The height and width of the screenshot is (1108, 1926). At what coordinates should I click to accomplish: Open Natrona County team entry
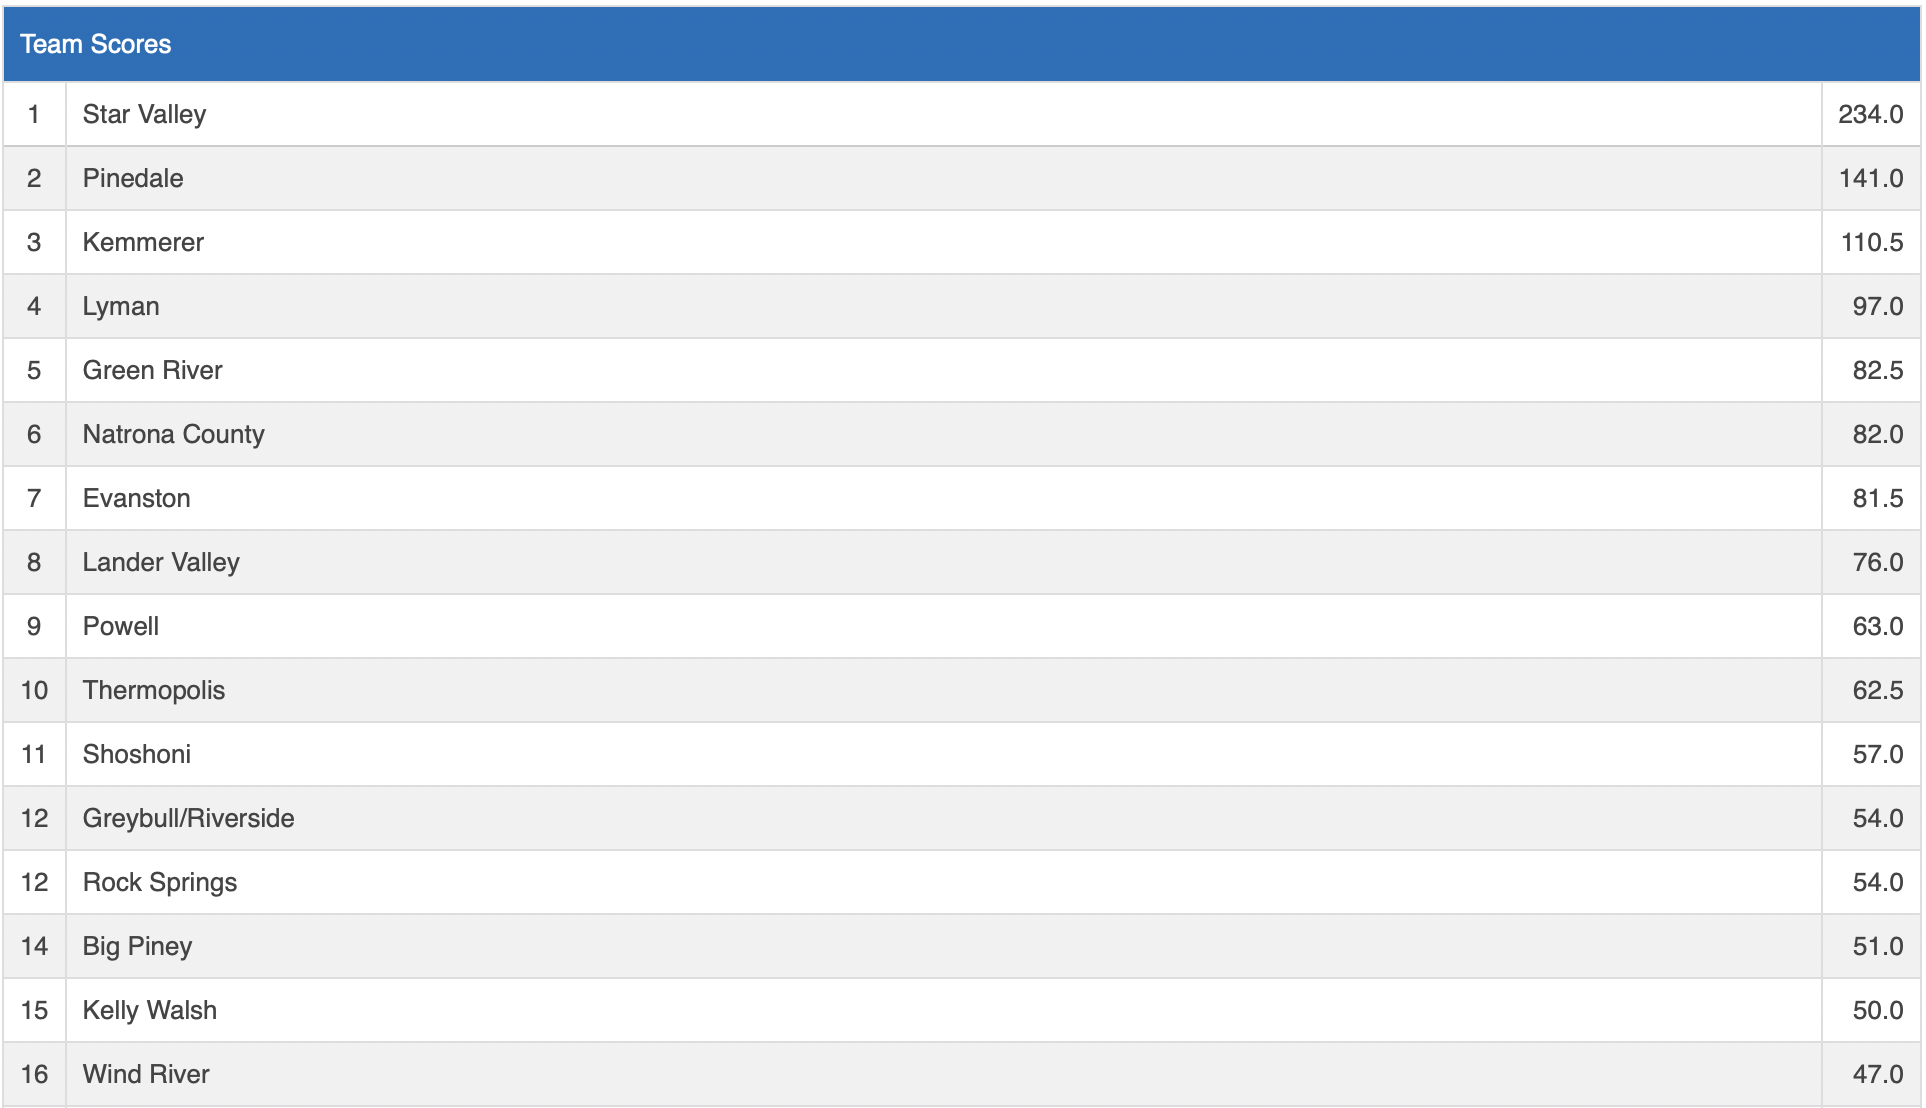coord(173,434)
